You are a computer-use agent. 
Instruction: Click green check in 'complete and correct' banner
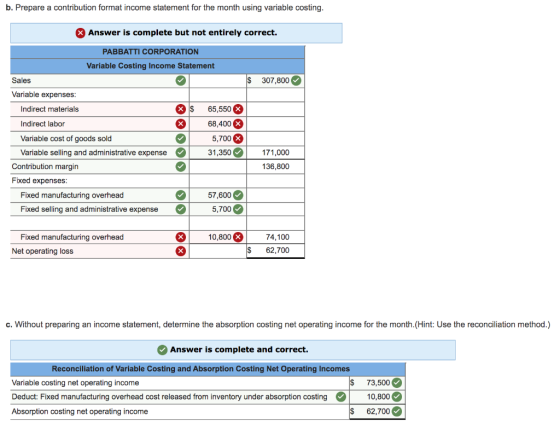click(162, 350)
